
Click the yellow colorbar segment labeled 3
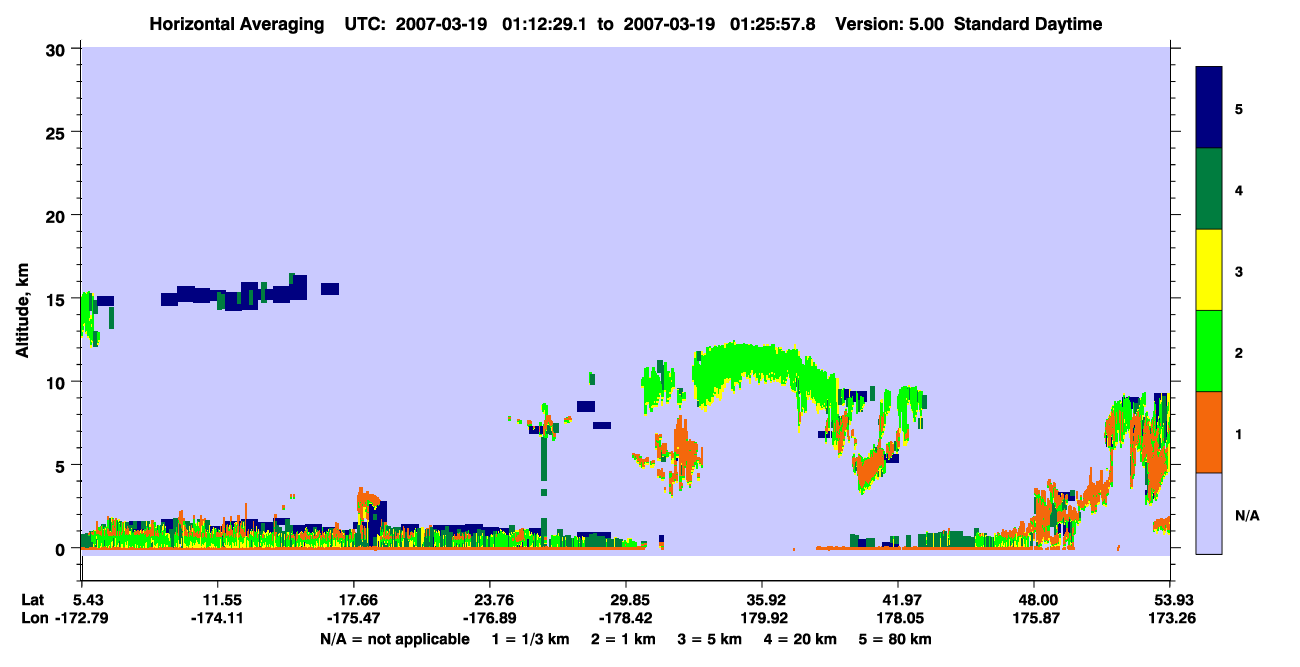click(x=1209, y=270)
